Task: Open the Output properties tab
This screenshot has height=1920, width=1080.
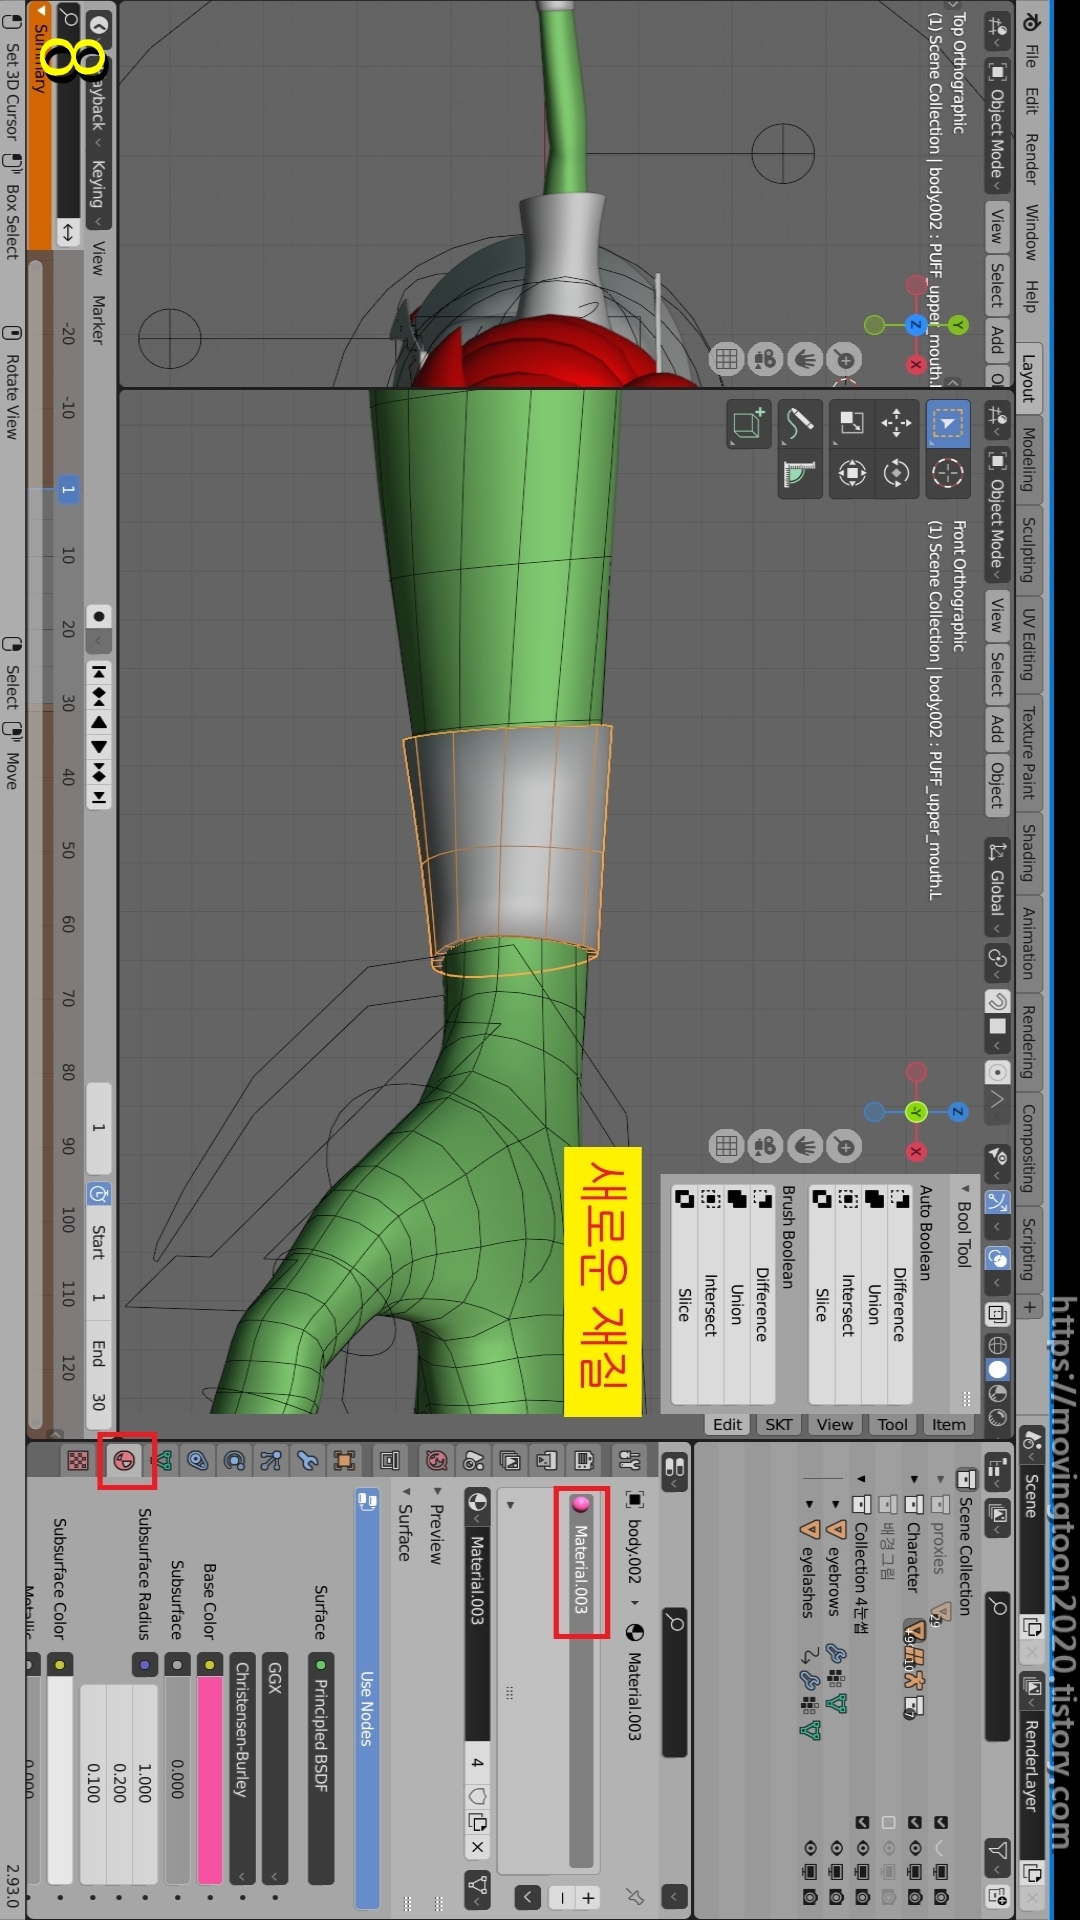Action: (x=547, y=1461)
